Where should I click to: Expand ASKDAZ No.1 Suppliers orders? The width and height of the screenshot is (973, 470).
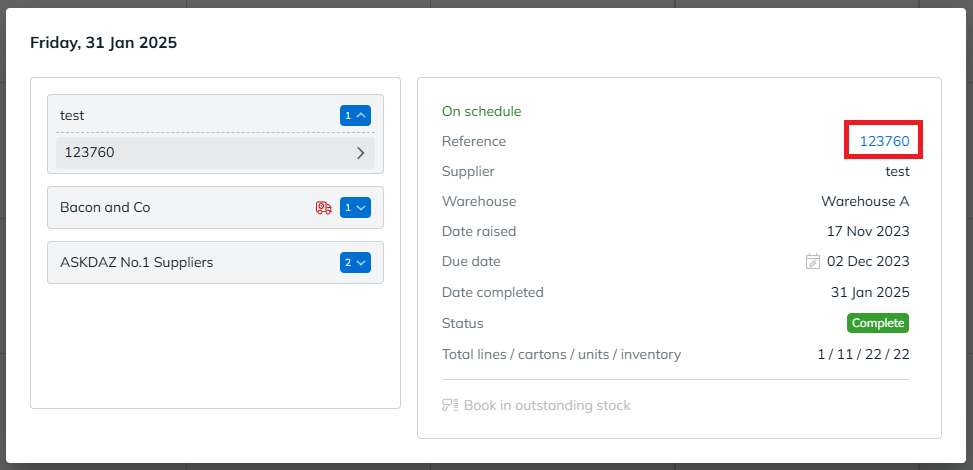[x=355, y=263]
